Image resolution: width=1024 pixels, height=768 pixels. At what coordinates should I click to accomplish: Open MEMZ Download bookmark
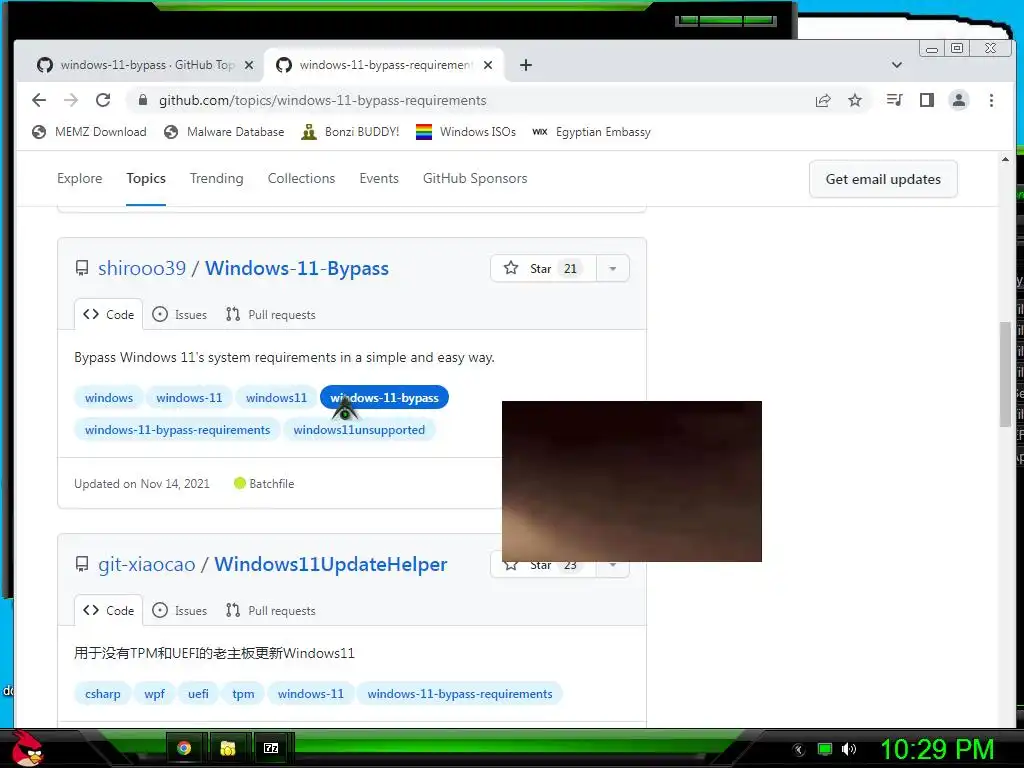click(x=89, y=132)
